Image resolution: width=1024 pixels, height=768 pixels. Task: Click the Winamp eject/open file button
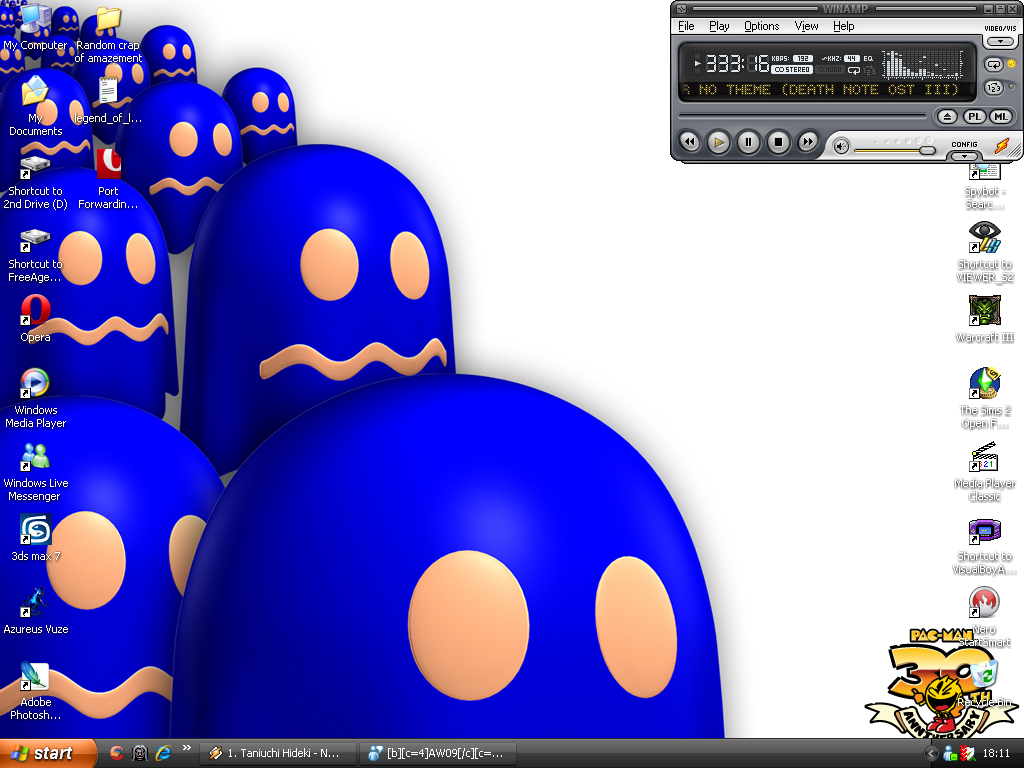click(x=948, y=117)
